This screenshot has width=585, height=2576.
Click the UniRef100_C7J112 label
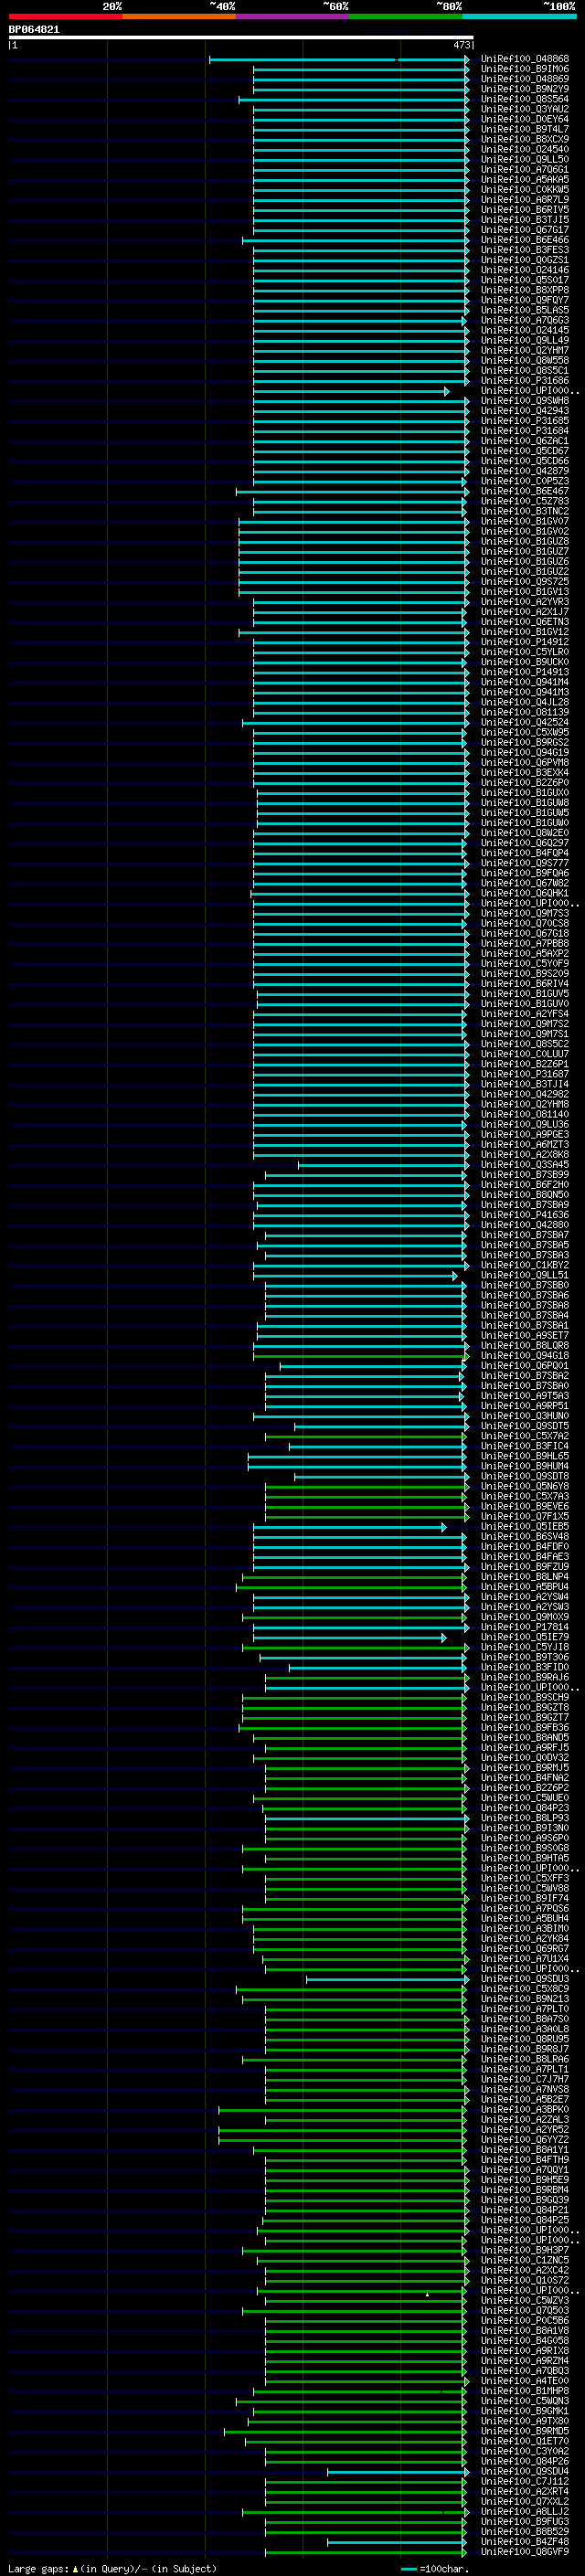pos(525,2481)
